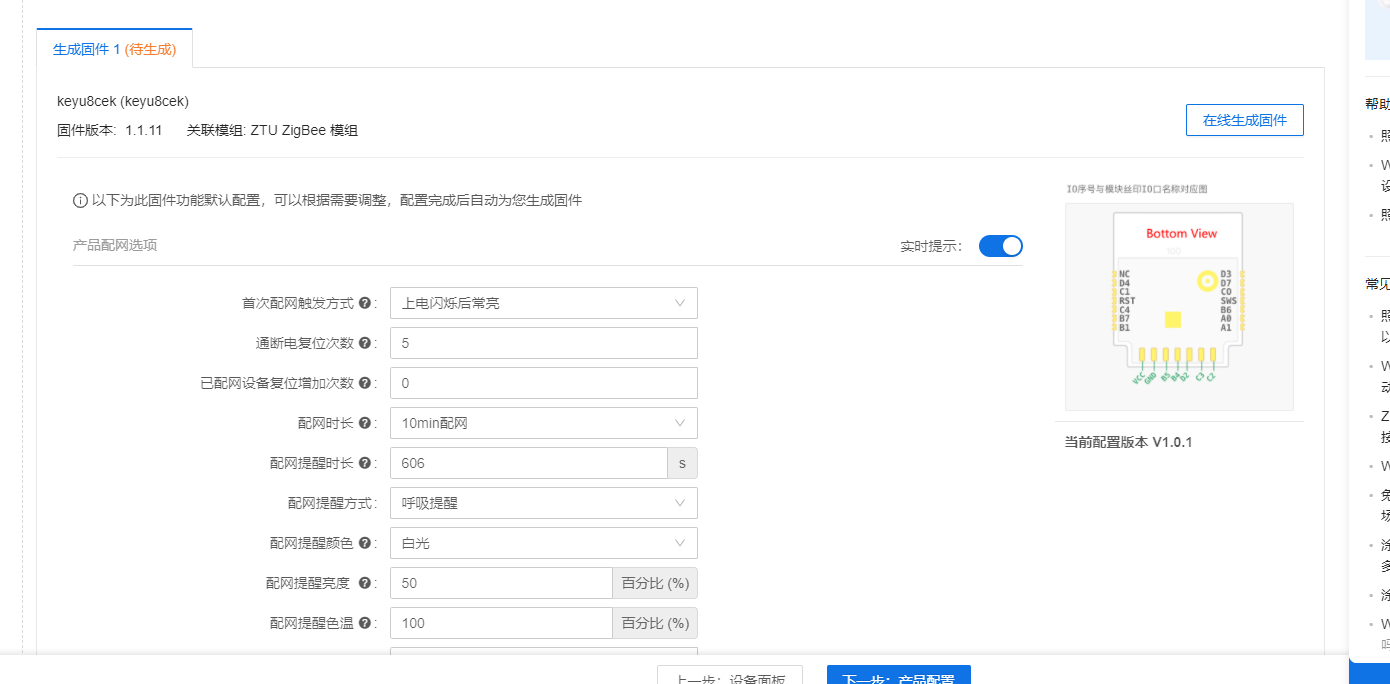Click help icon next to 配网提醒颜色
The height and width of the screenshot is (684, 1390).
pos(366,543)
